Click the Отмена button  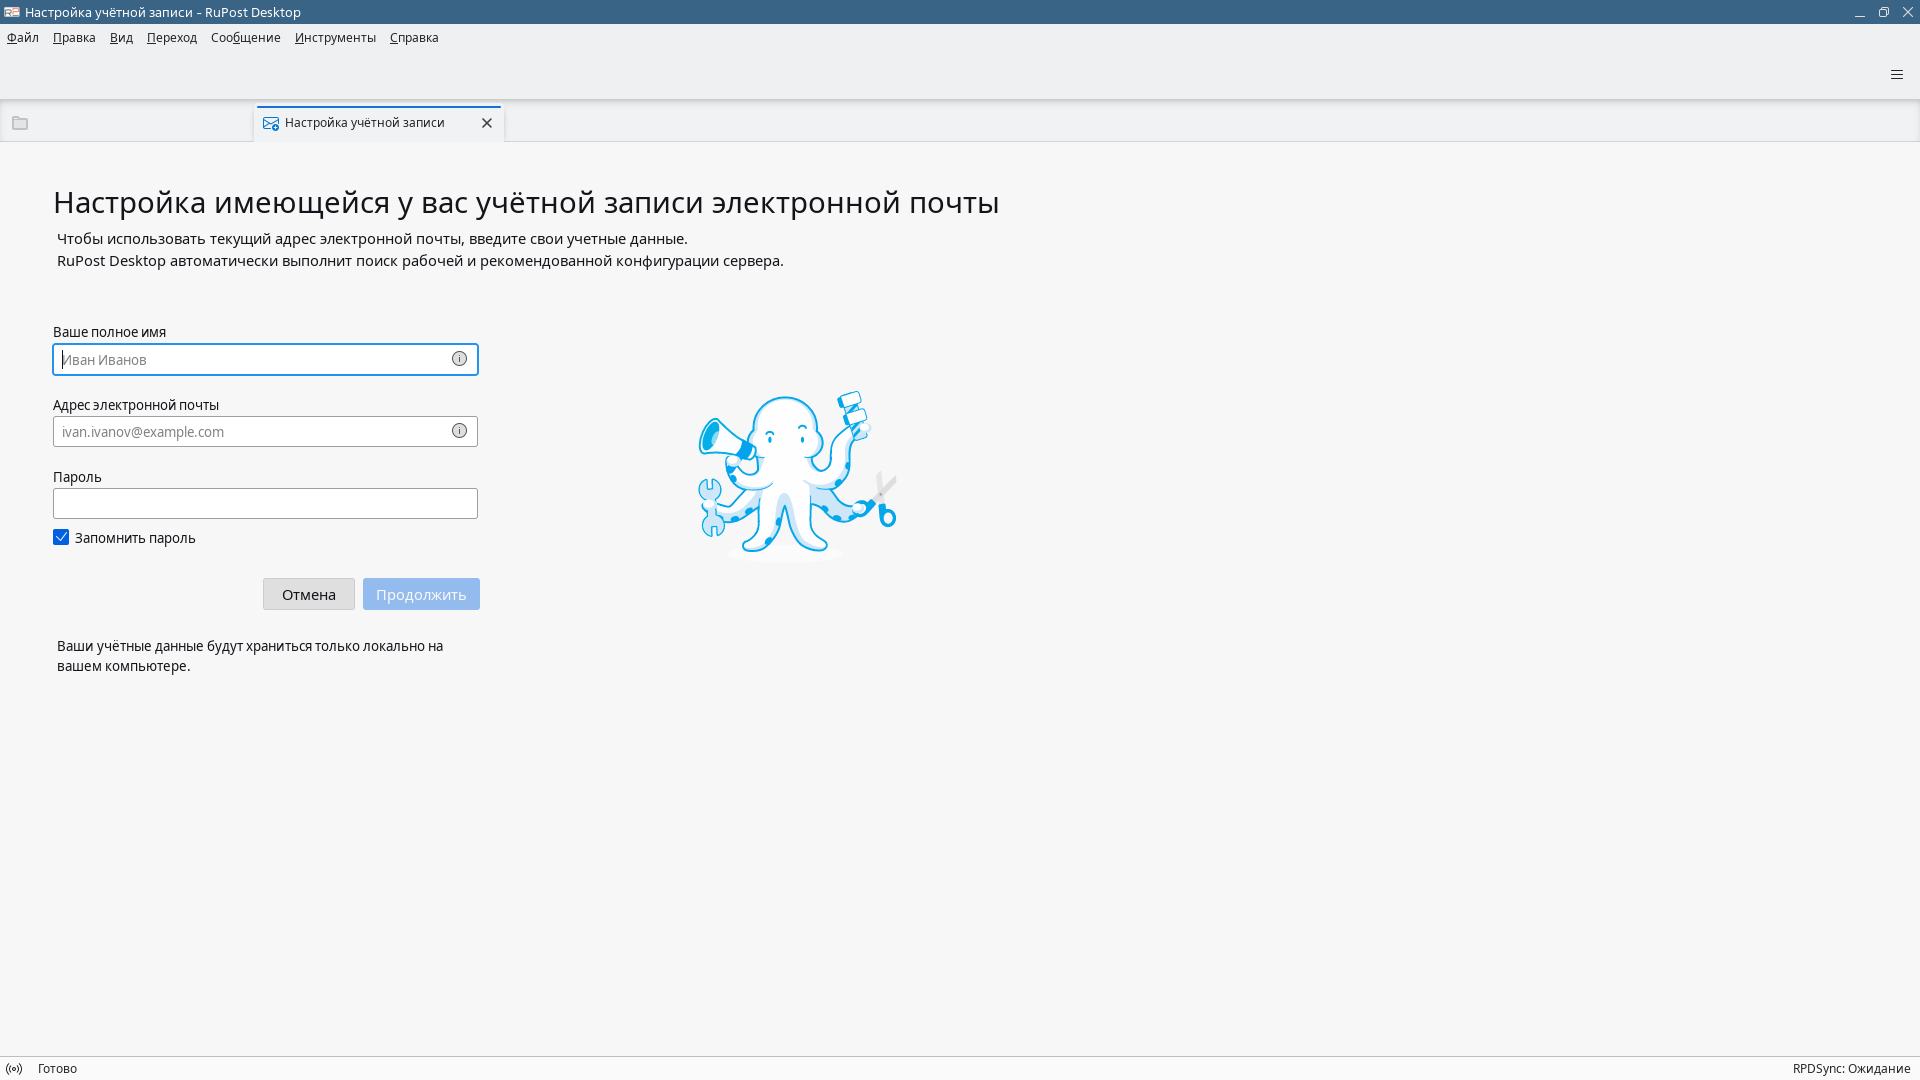coord(309,594)
